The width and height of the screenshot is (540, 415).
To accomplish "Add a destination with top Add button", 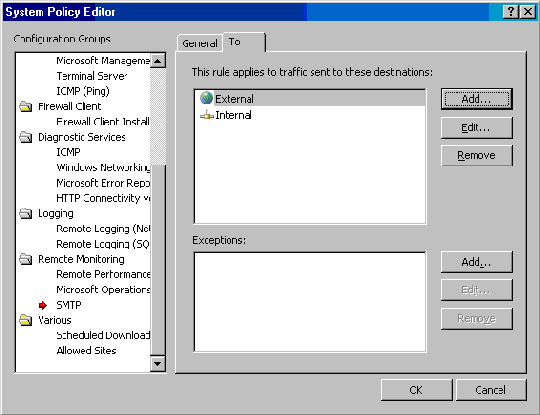I will 477,99.
